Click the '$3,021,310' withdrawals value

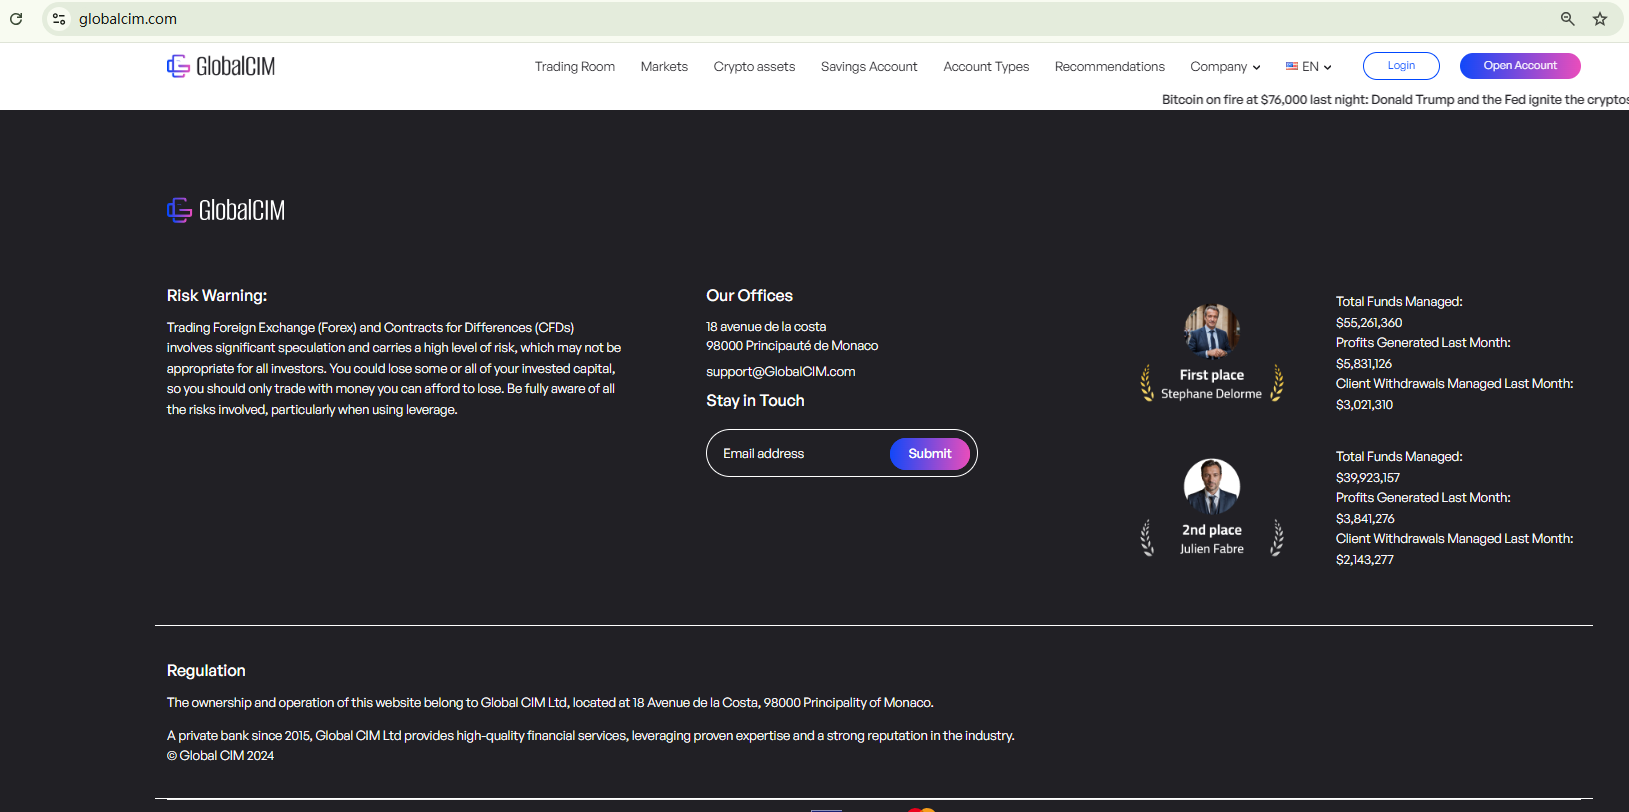click(1365, 405)
